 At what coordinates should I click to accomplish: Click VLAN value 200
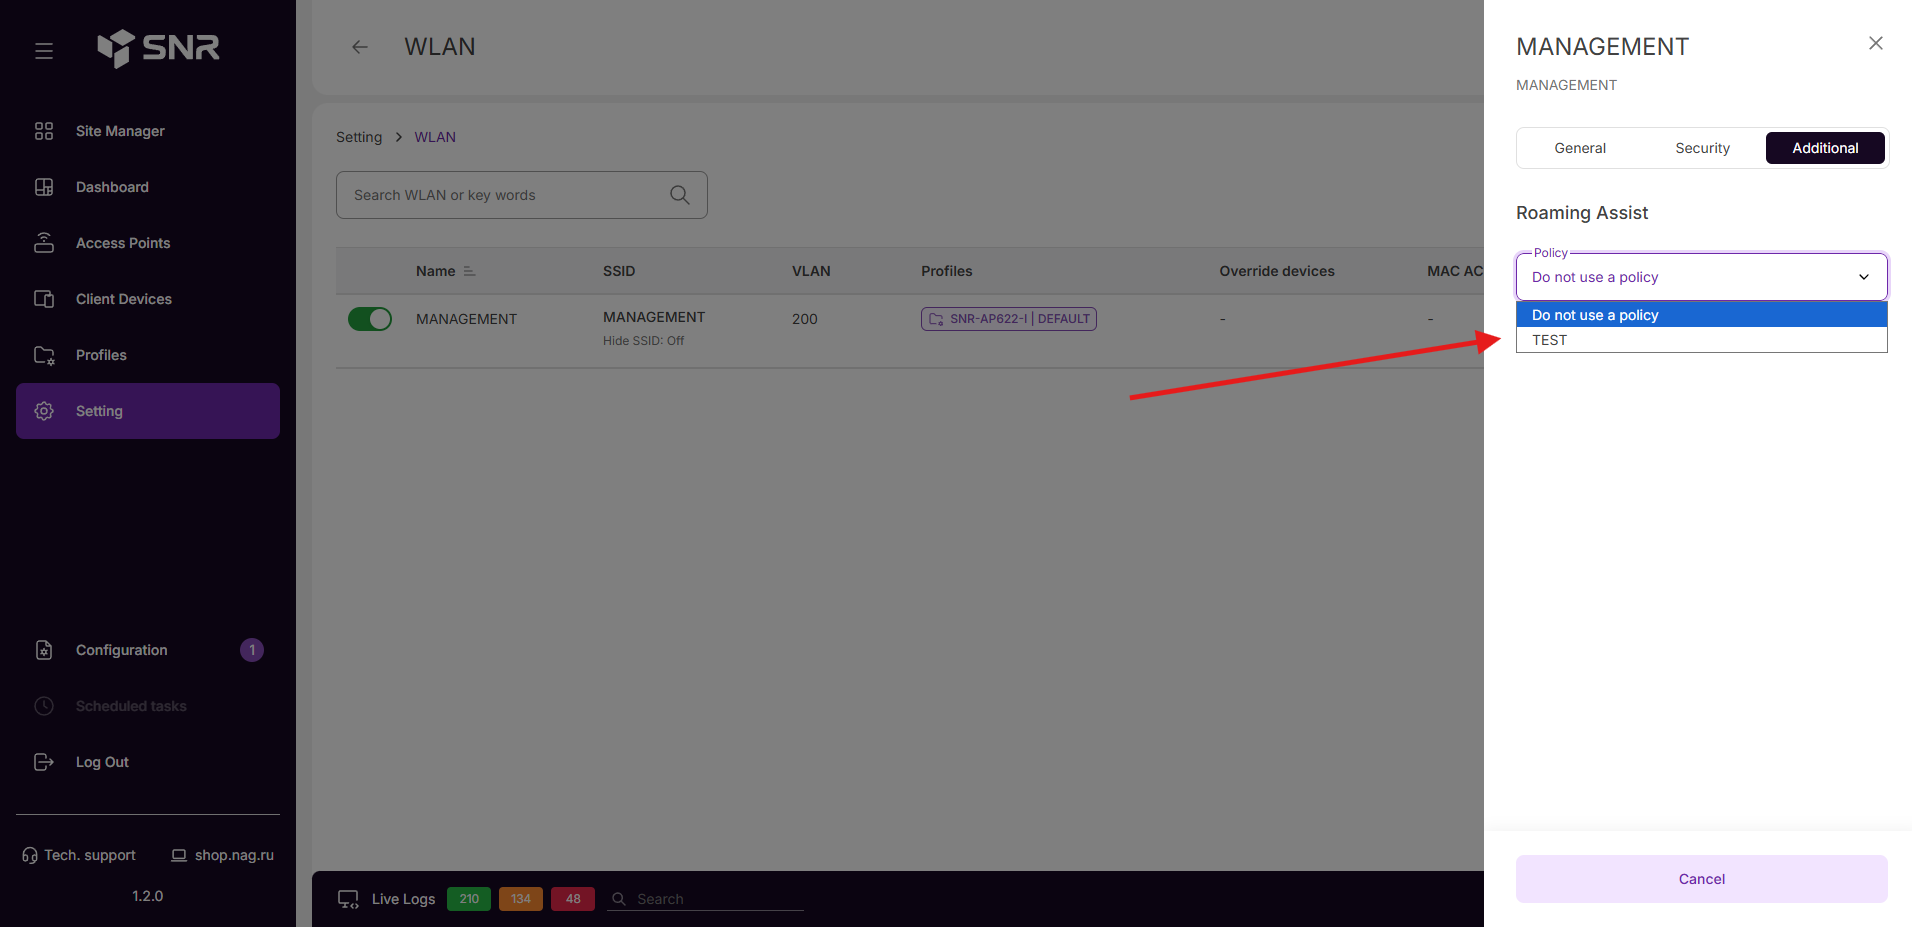805,319
